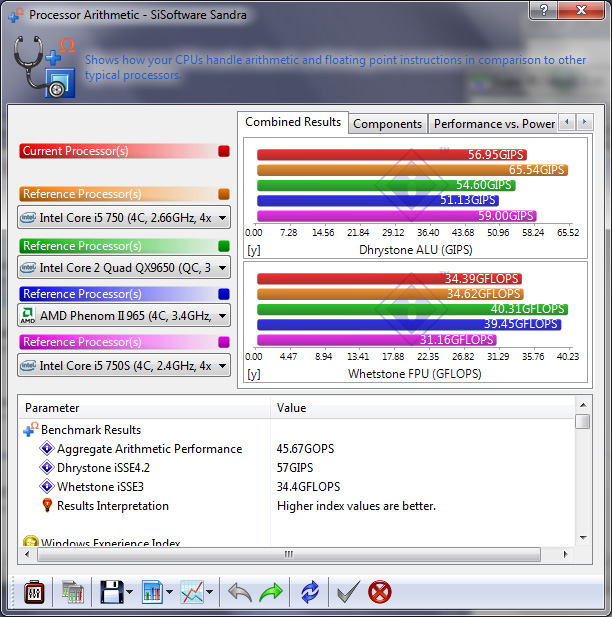Viewport: 613px width, 617px height.
Task: Click the horizontal scrollbar thumb
Action: click(x=289, y=554)
